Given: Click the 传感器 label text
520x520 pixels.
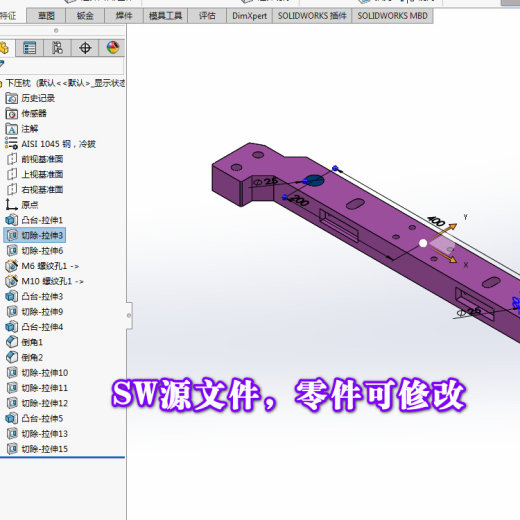Looking at the screenshot, I should 34,113.
